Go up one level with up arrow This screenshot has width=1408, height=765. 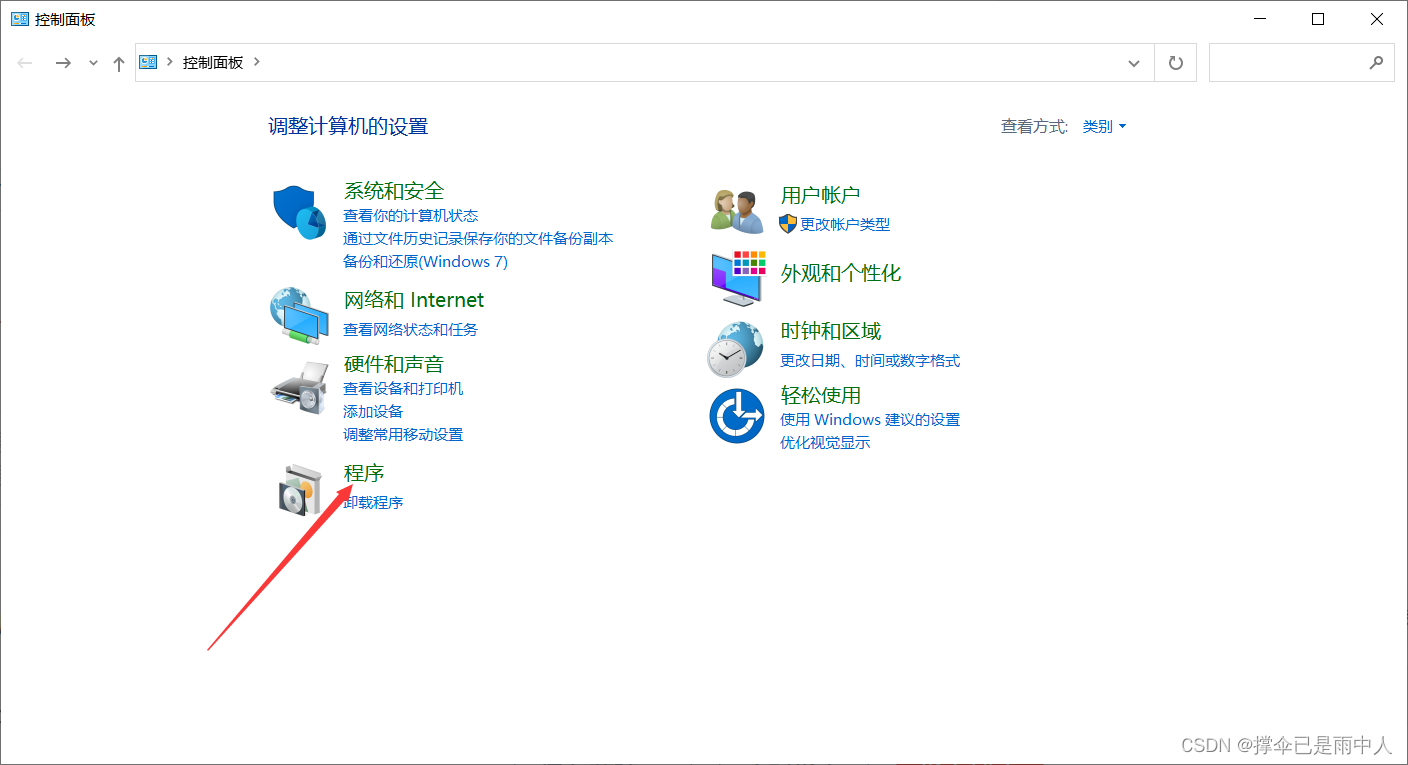pos(119,63)
